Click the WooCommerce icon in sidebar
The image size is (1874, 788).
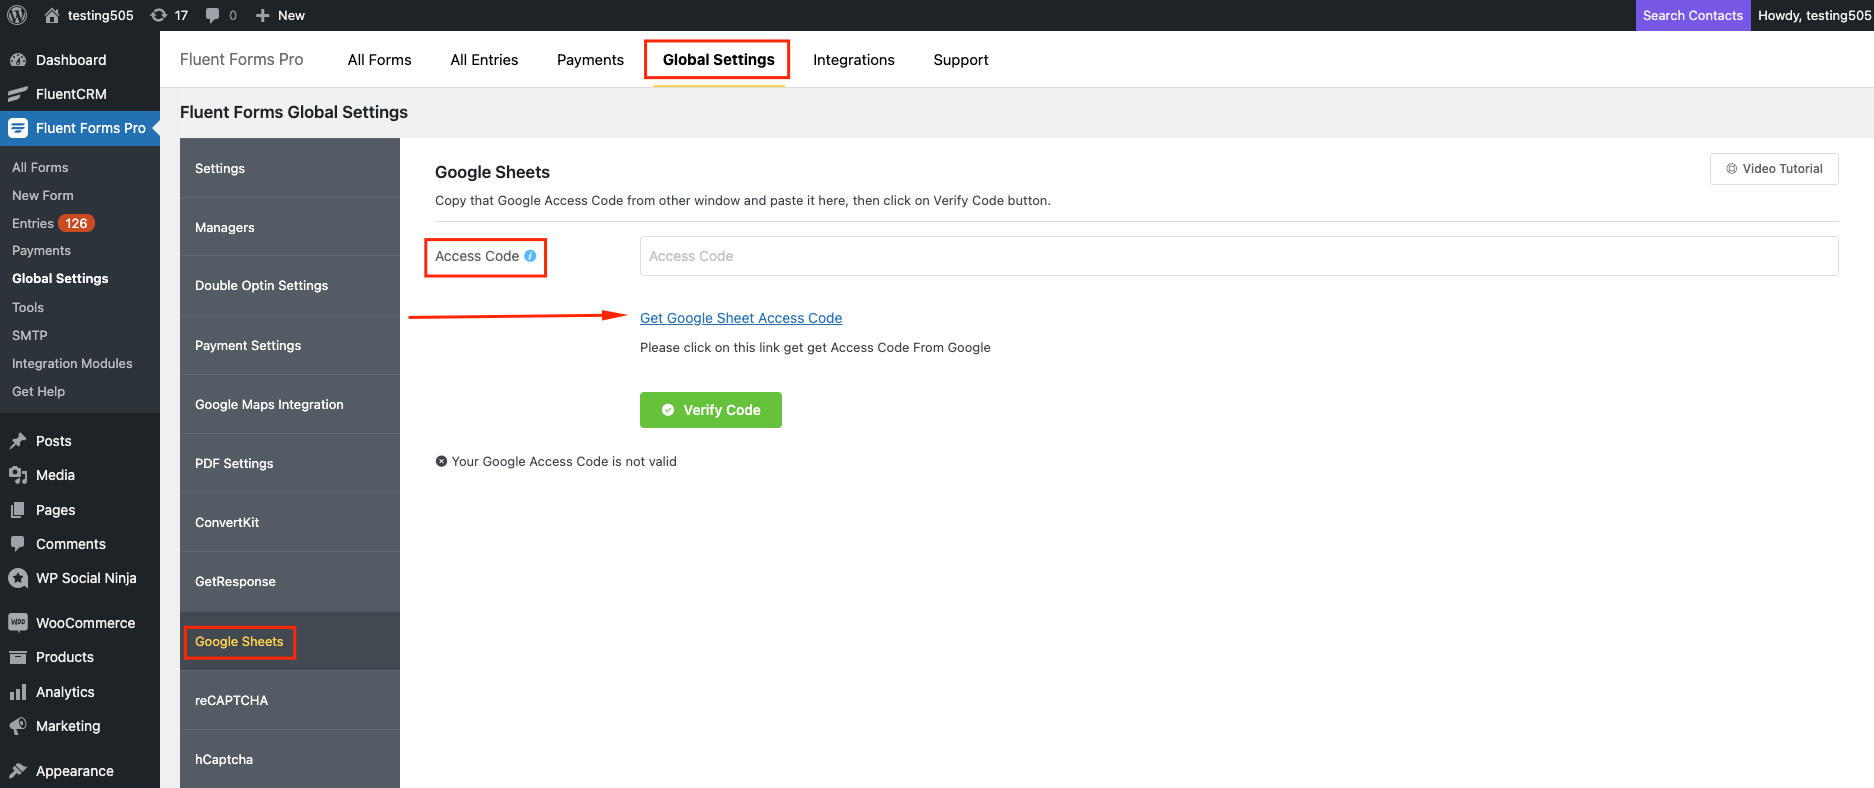click(x=18, y=623)
